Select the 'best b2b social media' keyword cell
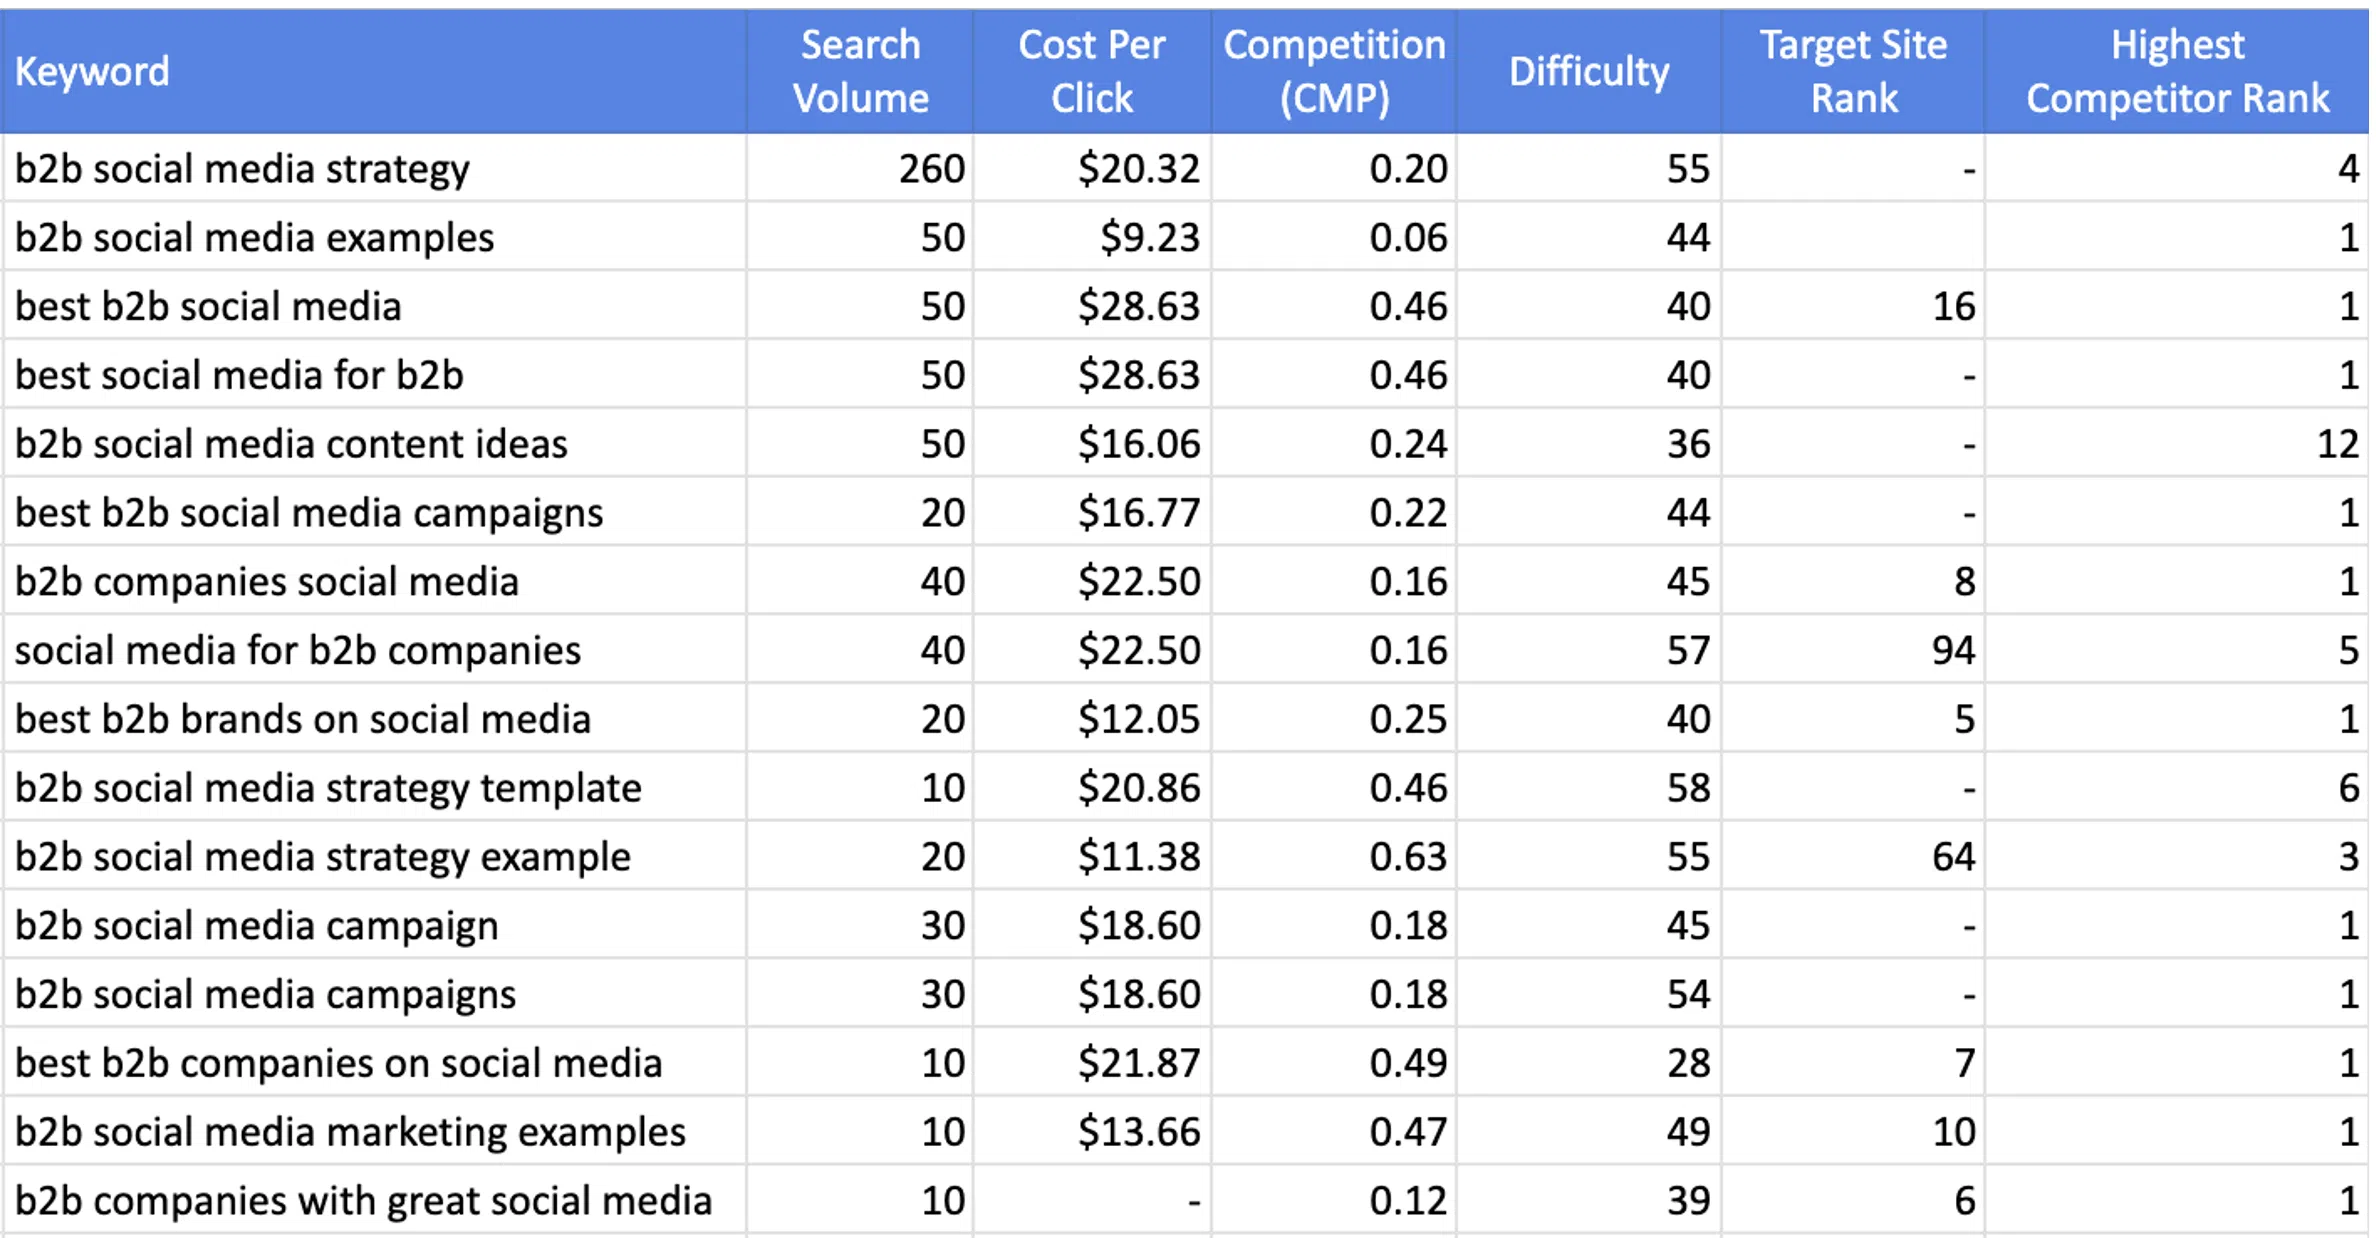The image size is (2376, 1238). (373, 306)
